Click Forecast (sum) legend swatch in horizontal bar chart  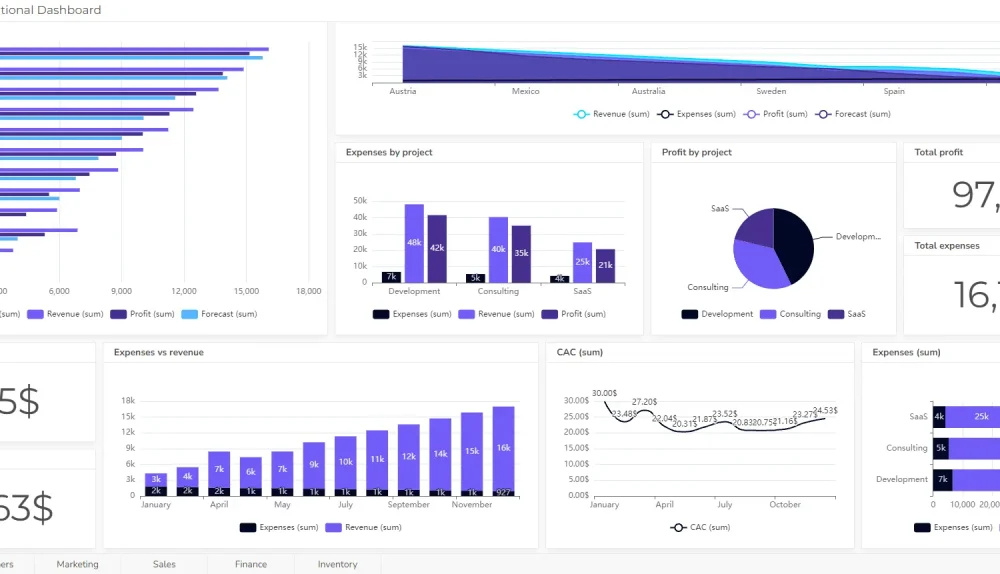pyautogui.click(x=190, y=314)
